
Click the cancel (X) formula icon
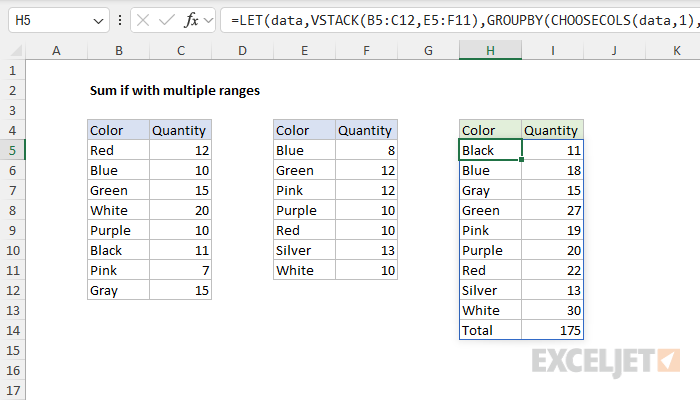pos(143,20)
